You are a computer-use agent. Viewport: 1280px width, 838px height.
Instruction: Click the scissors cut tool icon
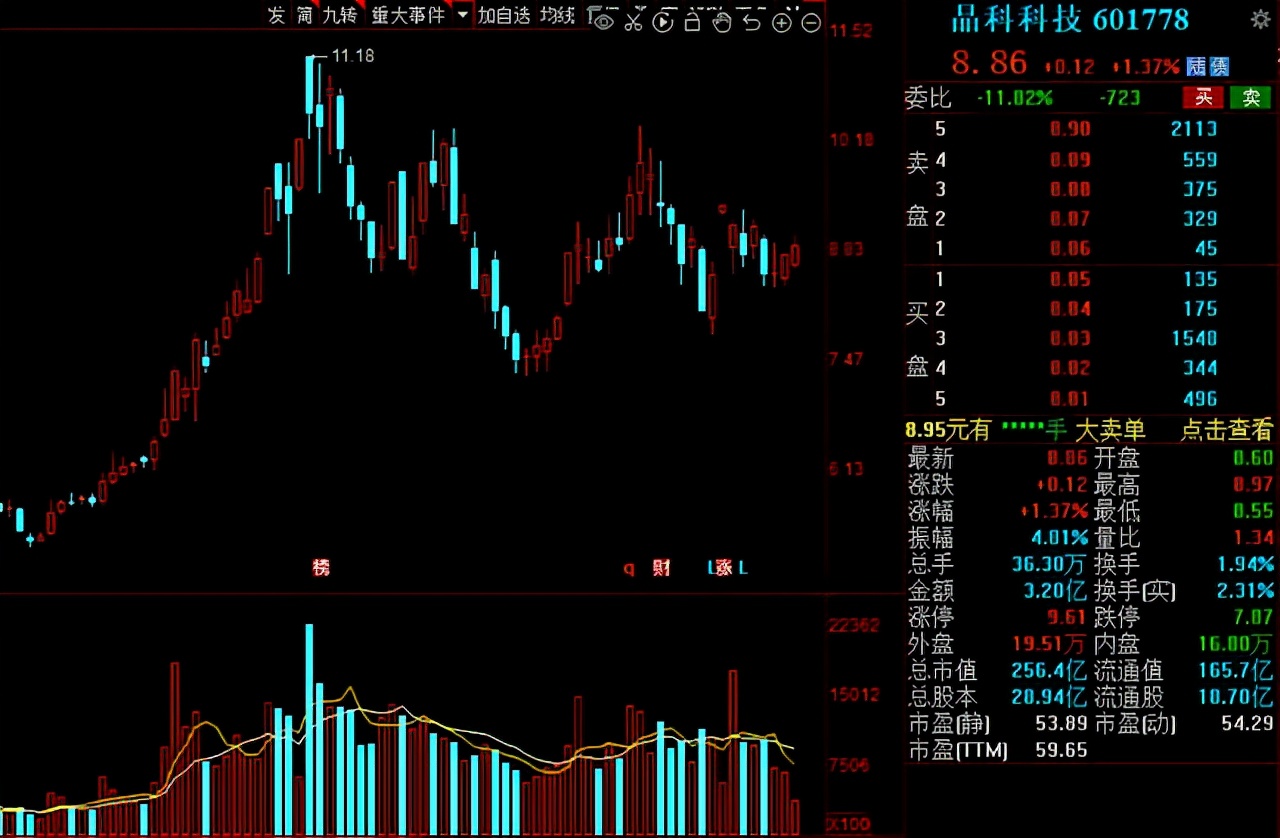tap(633, 20)
